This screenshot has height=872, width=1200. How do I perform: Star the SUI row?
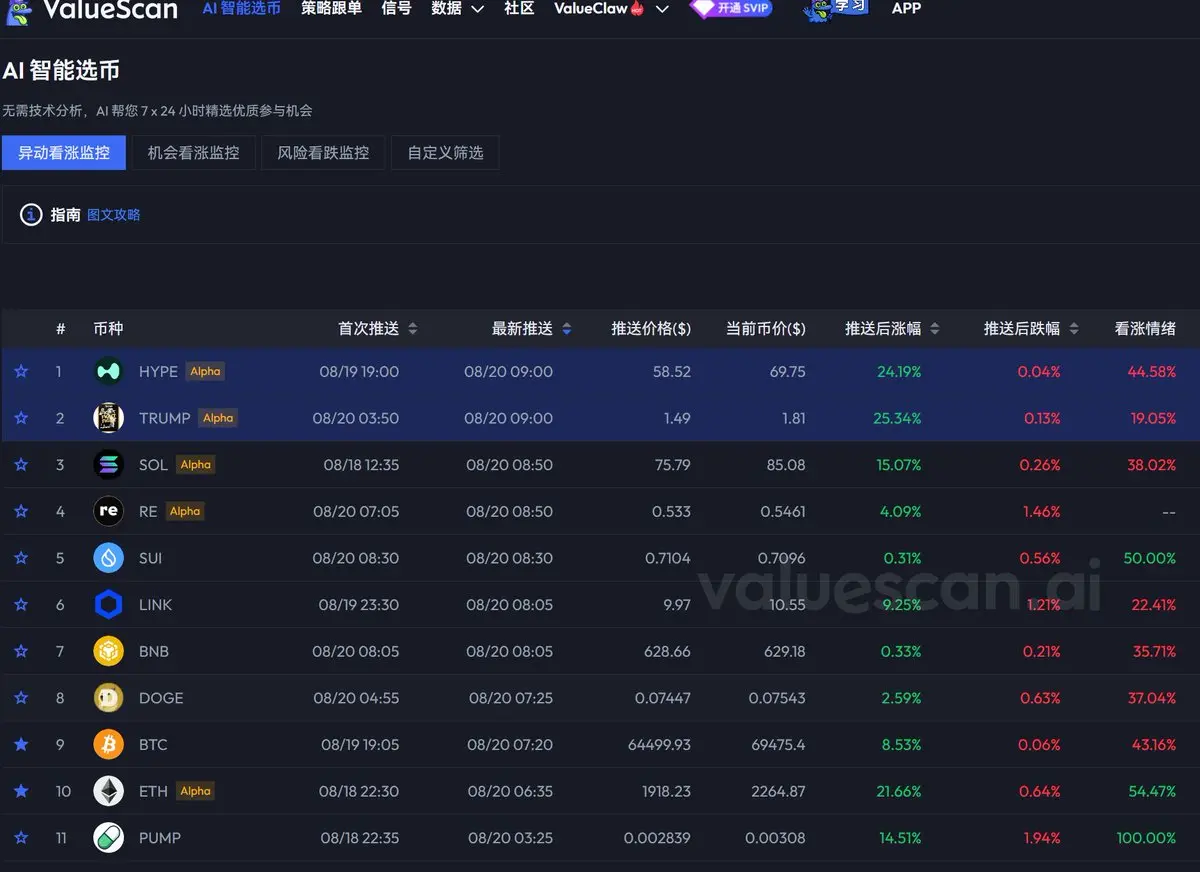pyautogui.click(x=21, y=558)
